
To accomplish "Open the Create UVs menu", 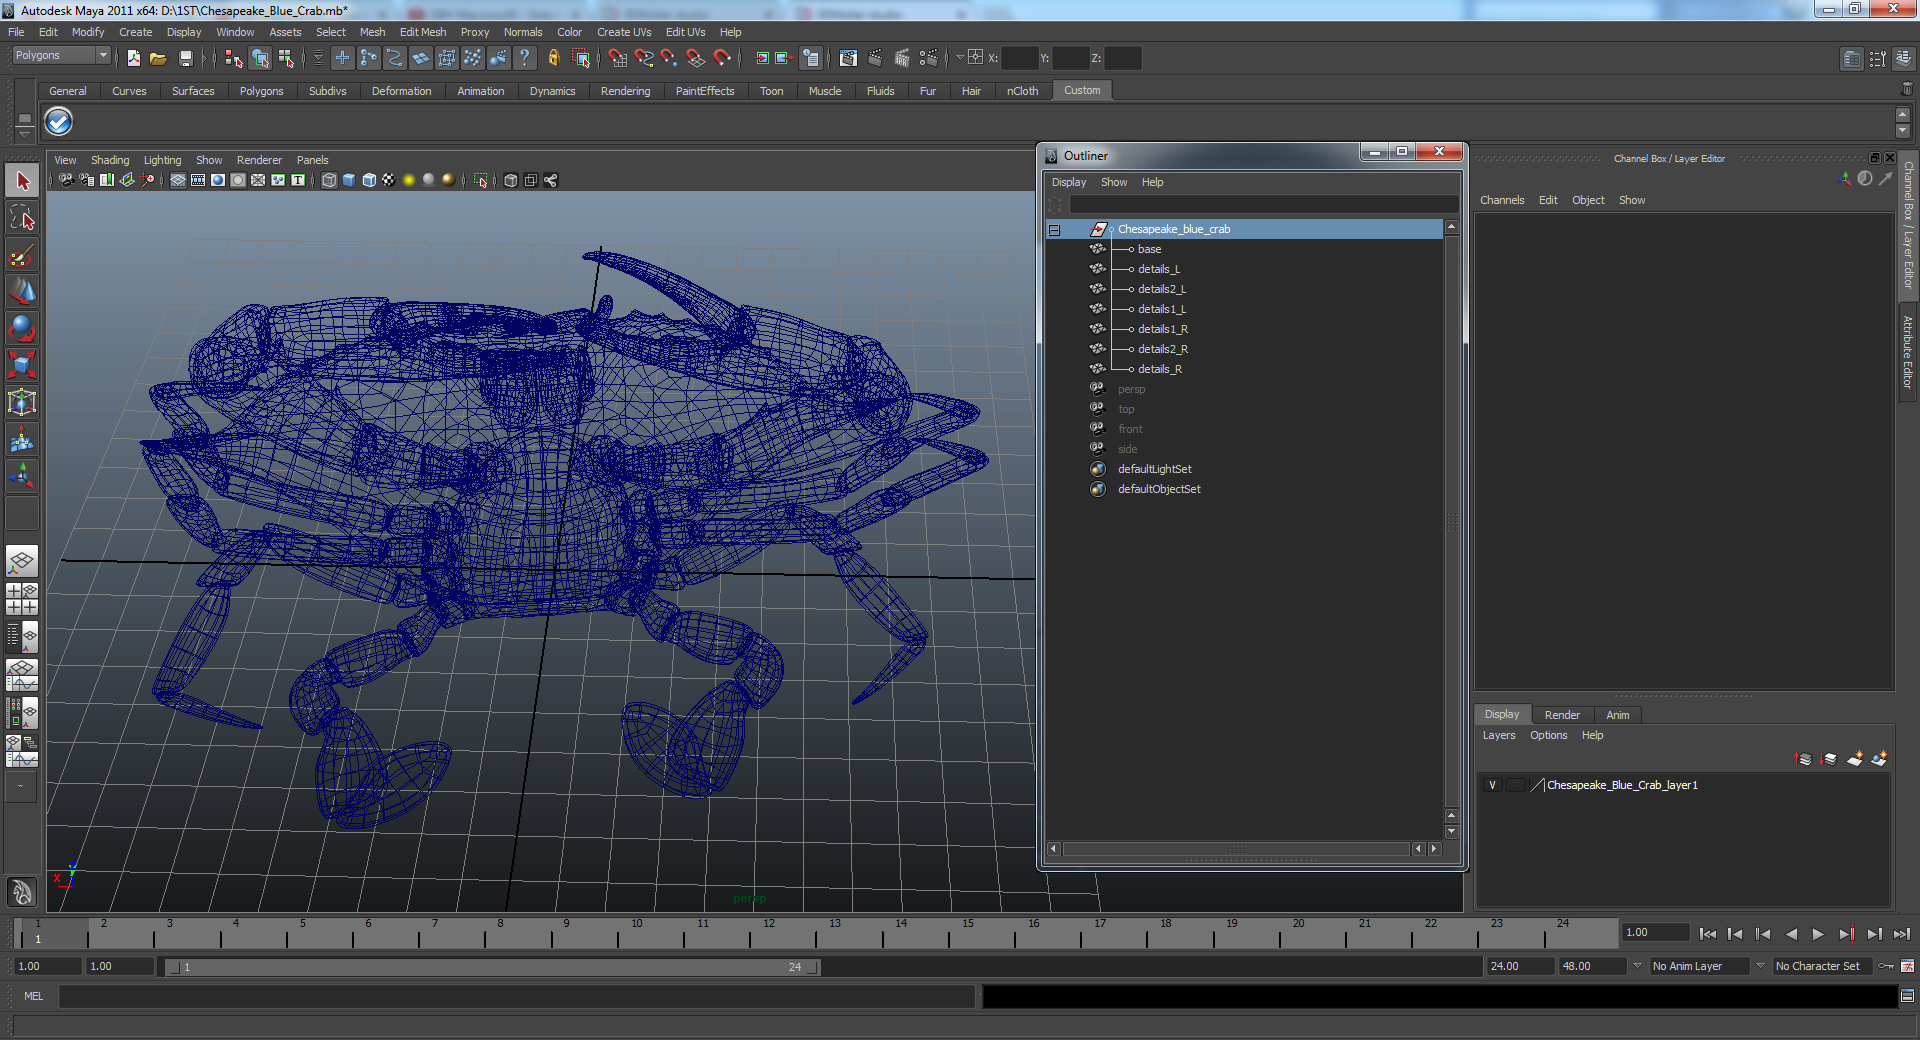I will tap(624, 32).
